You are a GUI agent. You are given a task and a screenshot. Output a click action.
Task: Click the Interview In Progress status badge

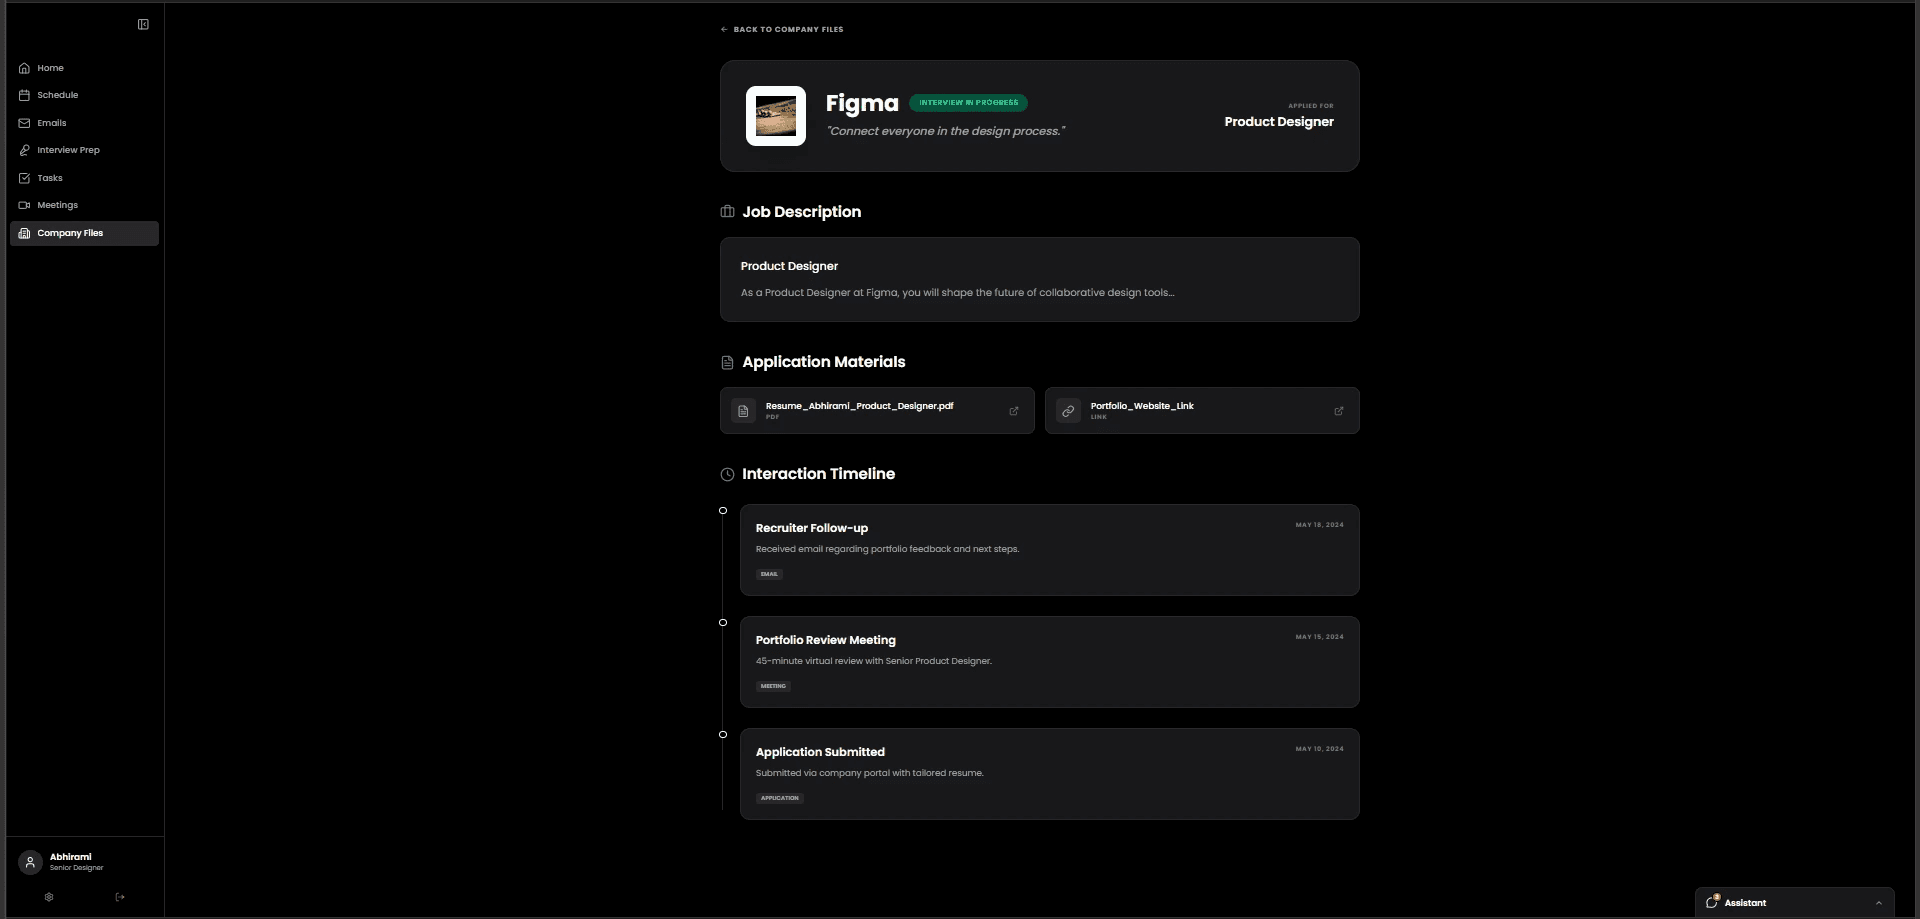[968, 102]
